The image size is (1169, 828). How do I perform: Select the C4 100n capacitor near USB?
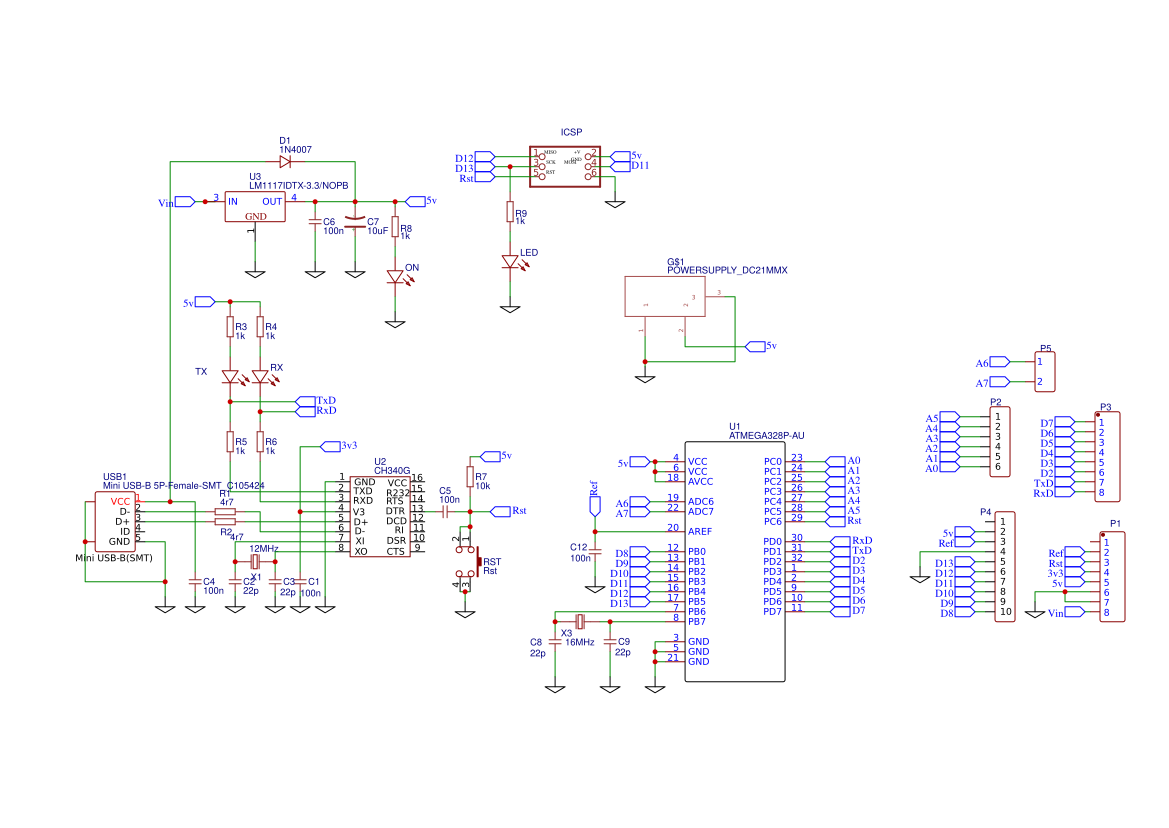[195, 581]
